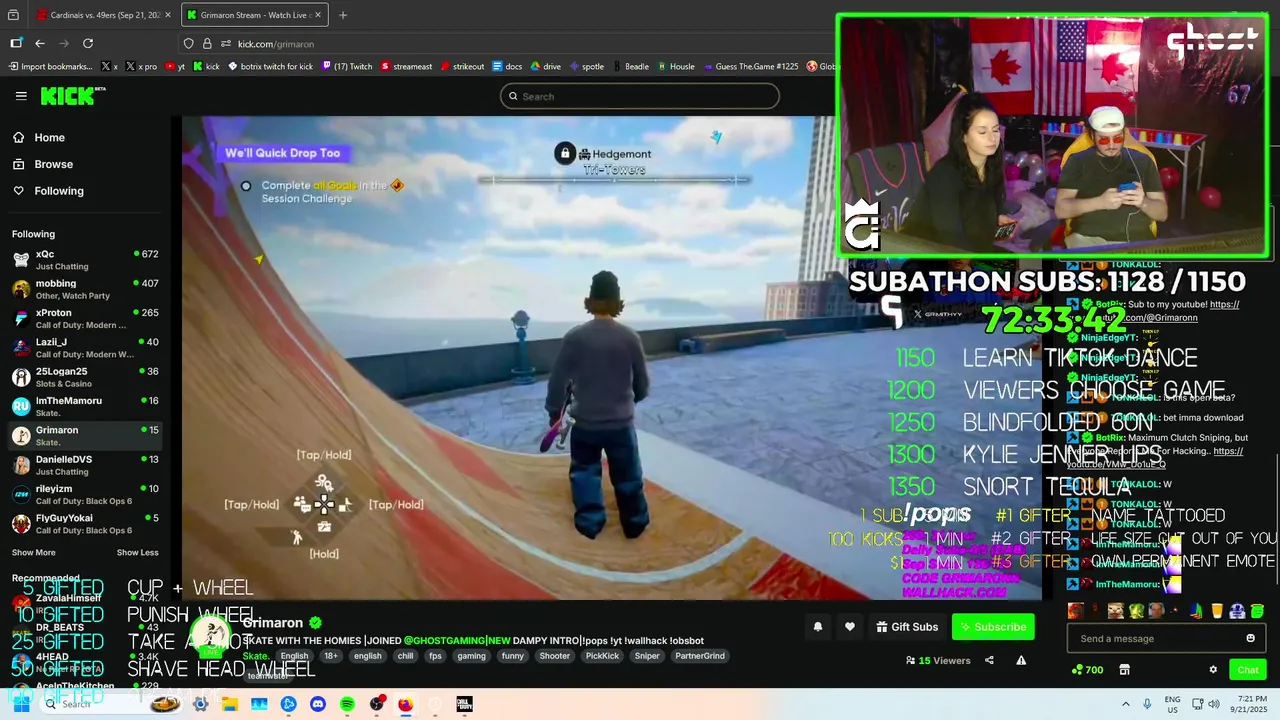
Task: Open mobbing channel in Following list
Action: pyautogui.click(x=86, y=289)
